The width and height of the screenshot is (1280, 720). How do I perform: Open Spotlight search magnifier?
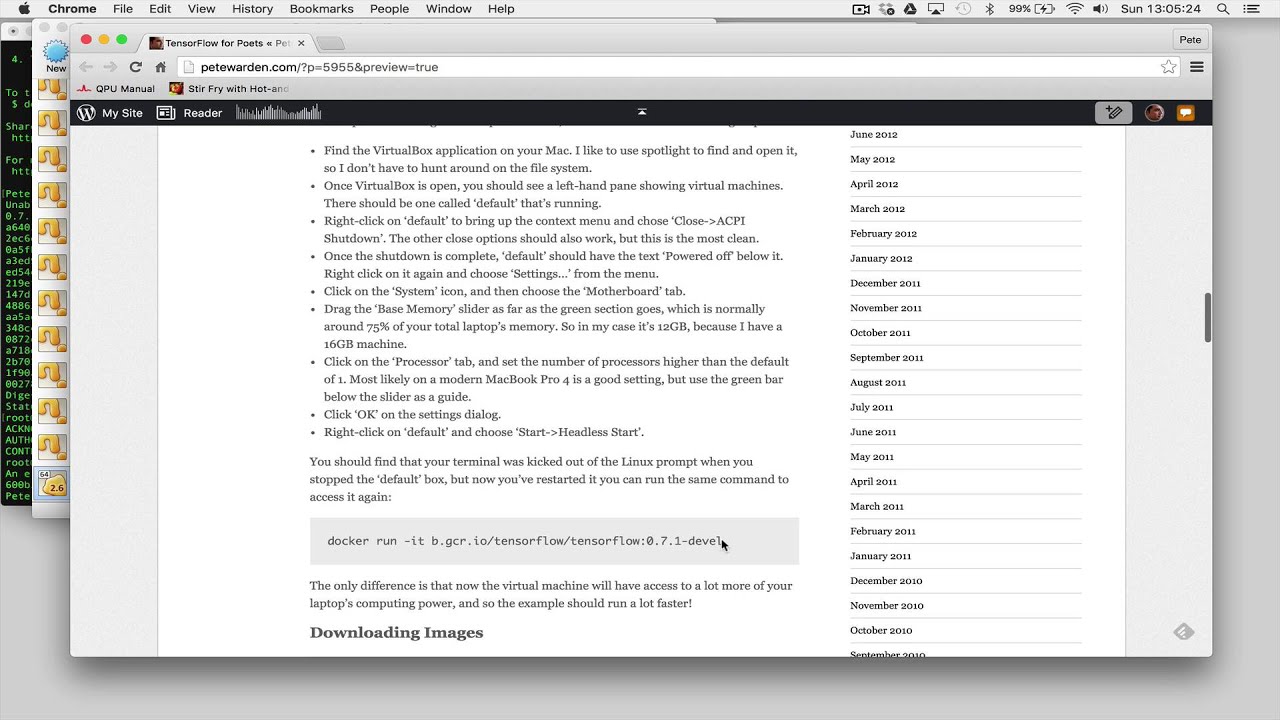[1222, 9]
